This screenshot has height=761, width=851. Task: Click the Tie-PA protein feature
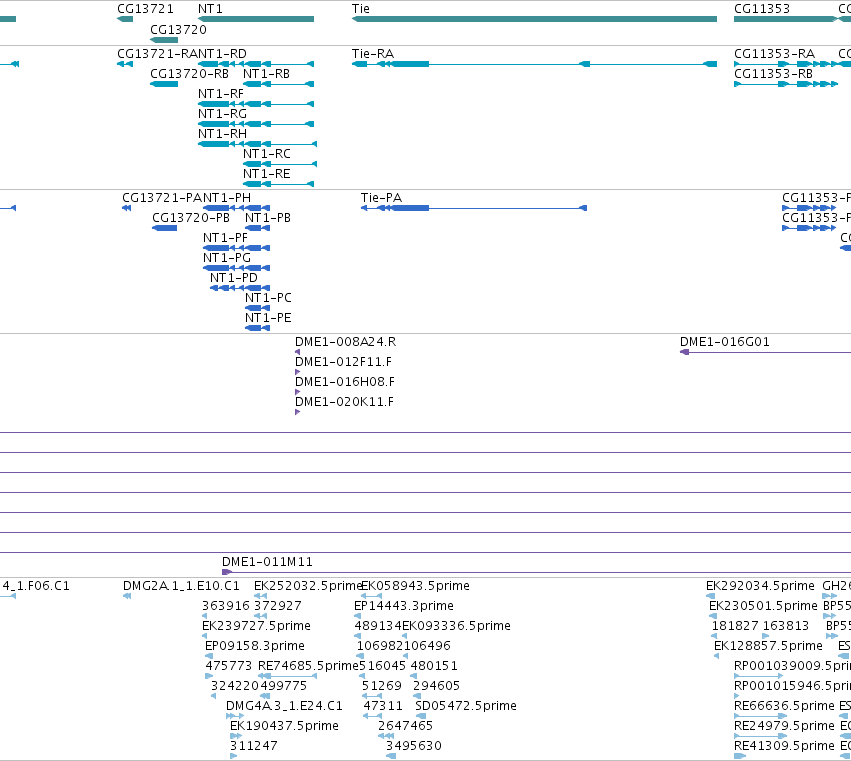[474, 208]
